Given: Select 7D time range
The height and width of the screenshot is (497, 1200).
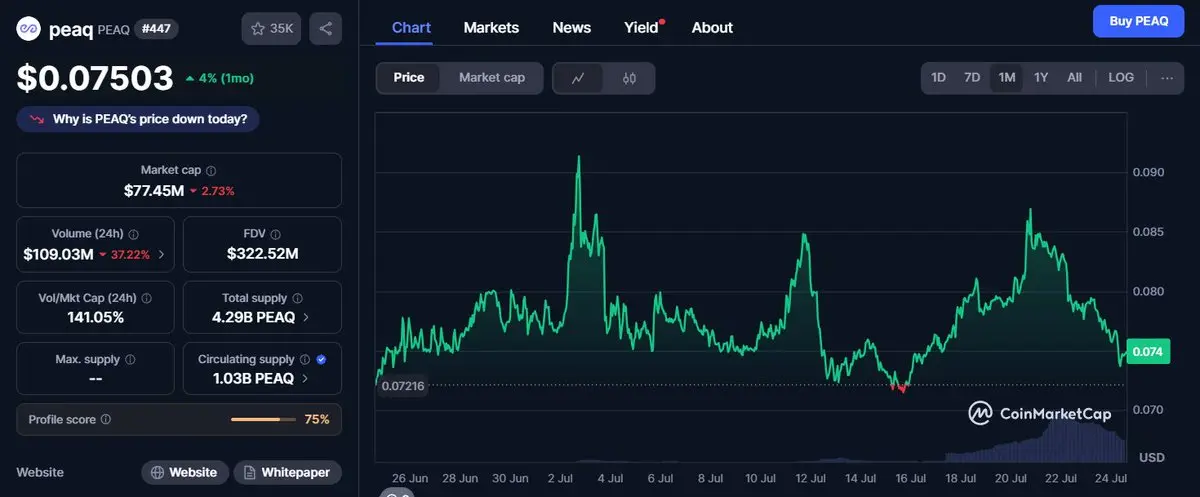Looking at the screenshot, I should pos(972,77).
